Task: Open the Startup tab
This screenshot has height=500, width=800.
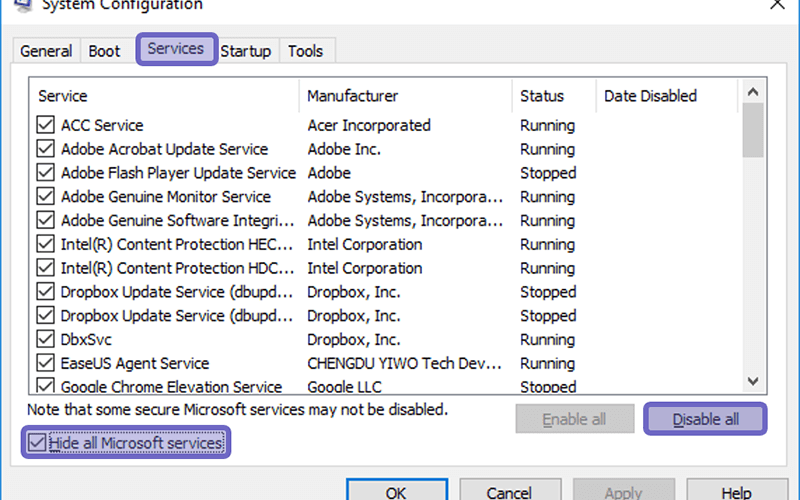Action: 246,51
